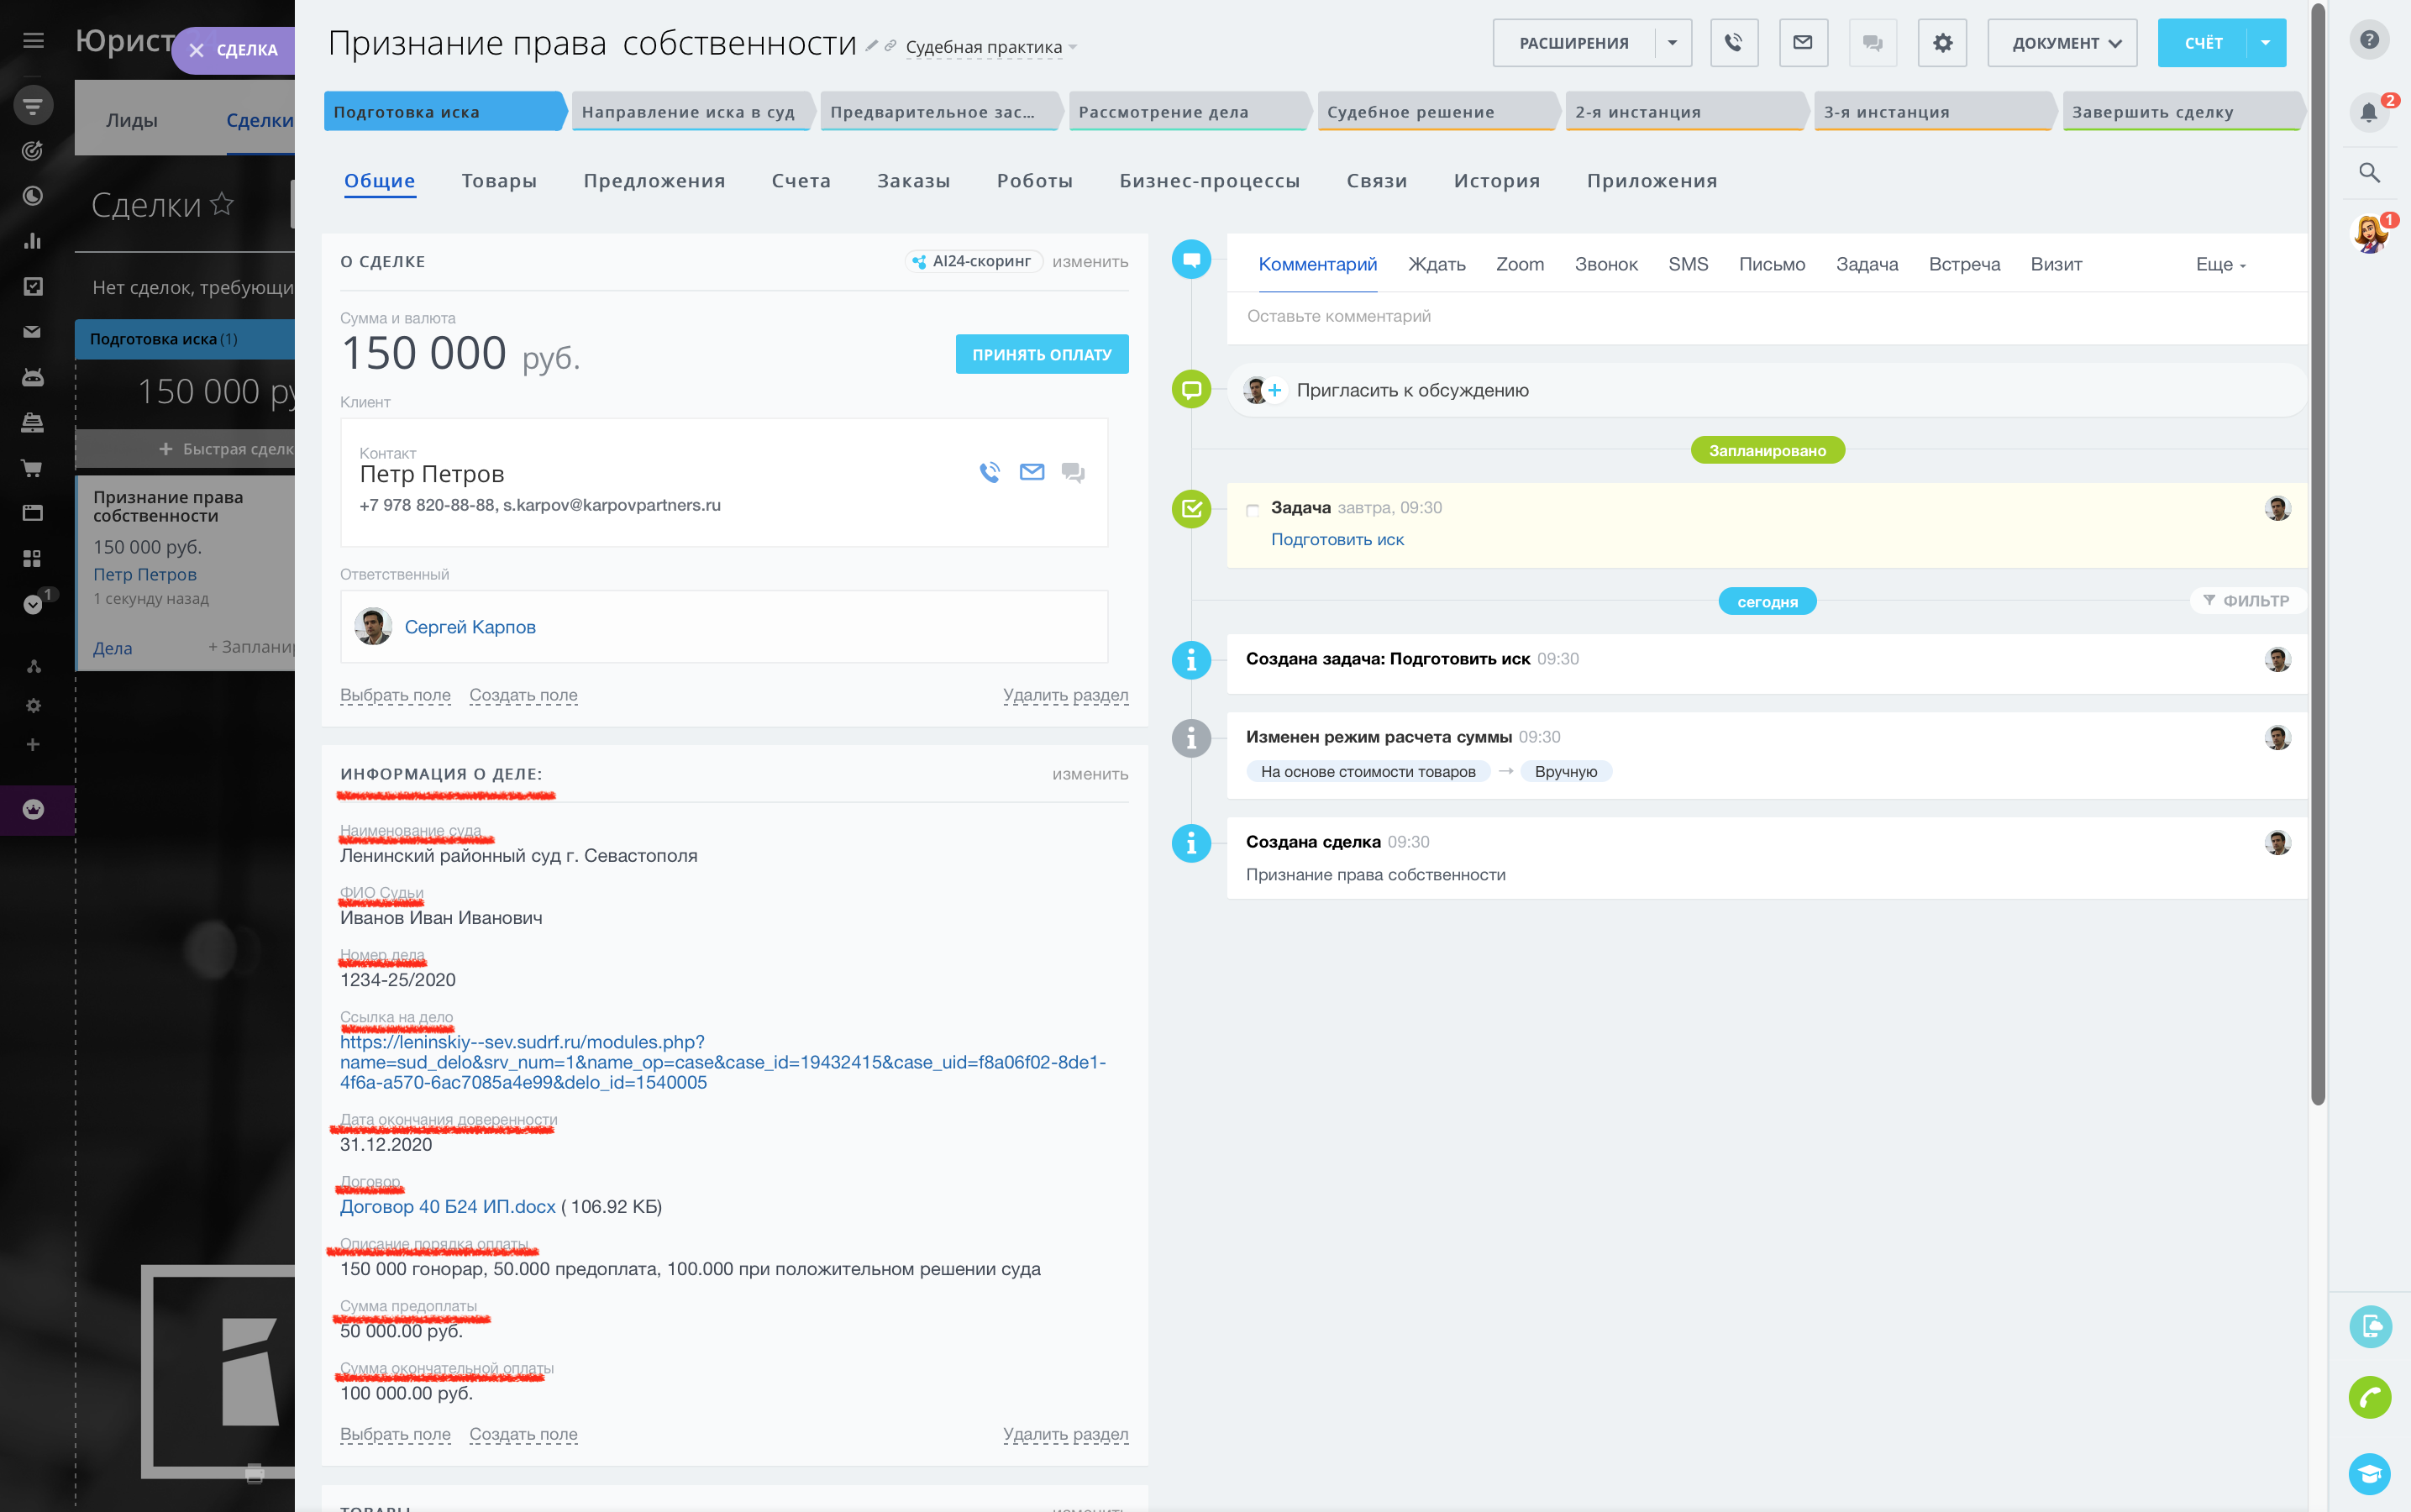Select the Звонок activity tab
This screenshot has width=2411, height=1512.
pos(1605,265)
